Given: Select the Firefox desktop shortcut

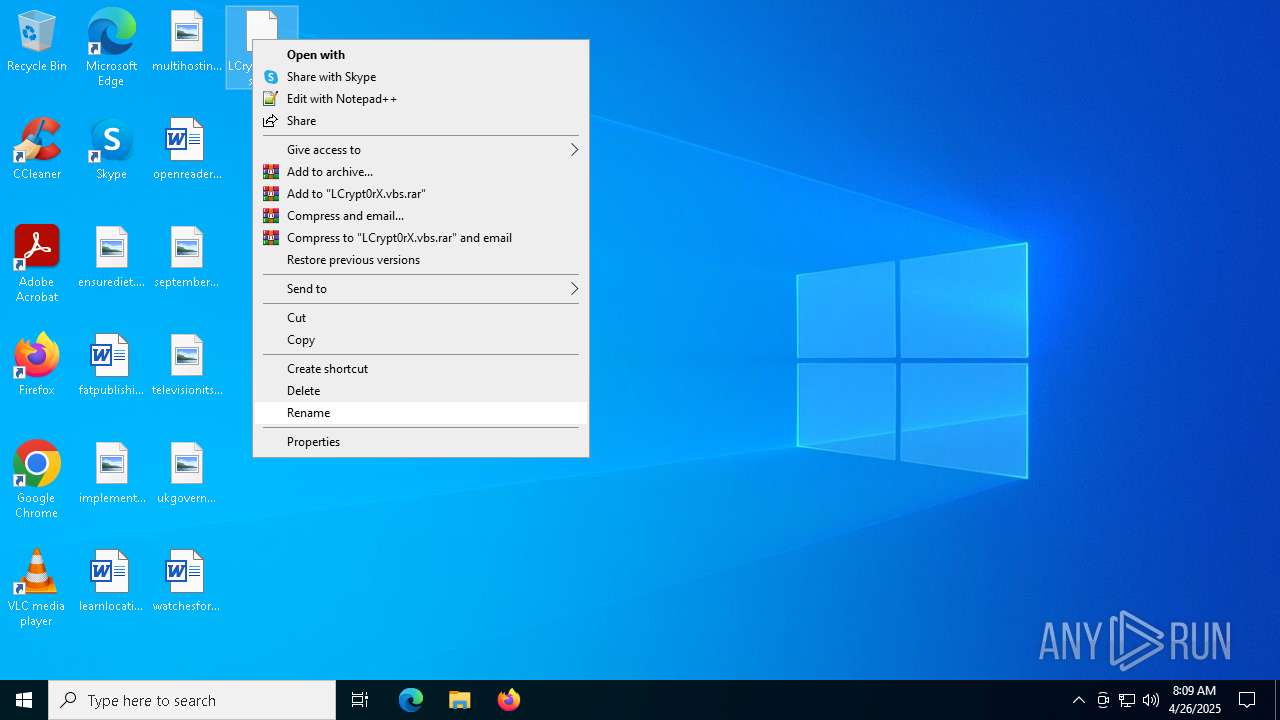Looking at the screenshot, I should (x=37, y=366).
